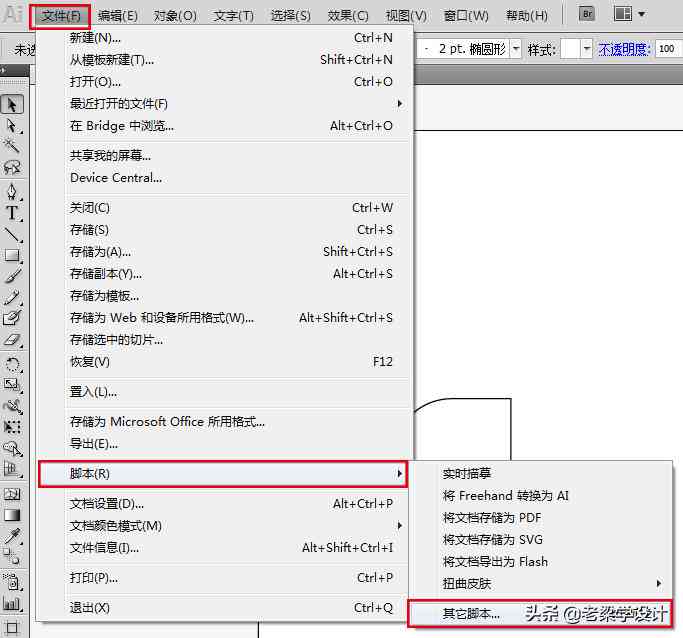Click the Arrange Documents layout icon
Viewport: 683px width, 638px height.
623,14
